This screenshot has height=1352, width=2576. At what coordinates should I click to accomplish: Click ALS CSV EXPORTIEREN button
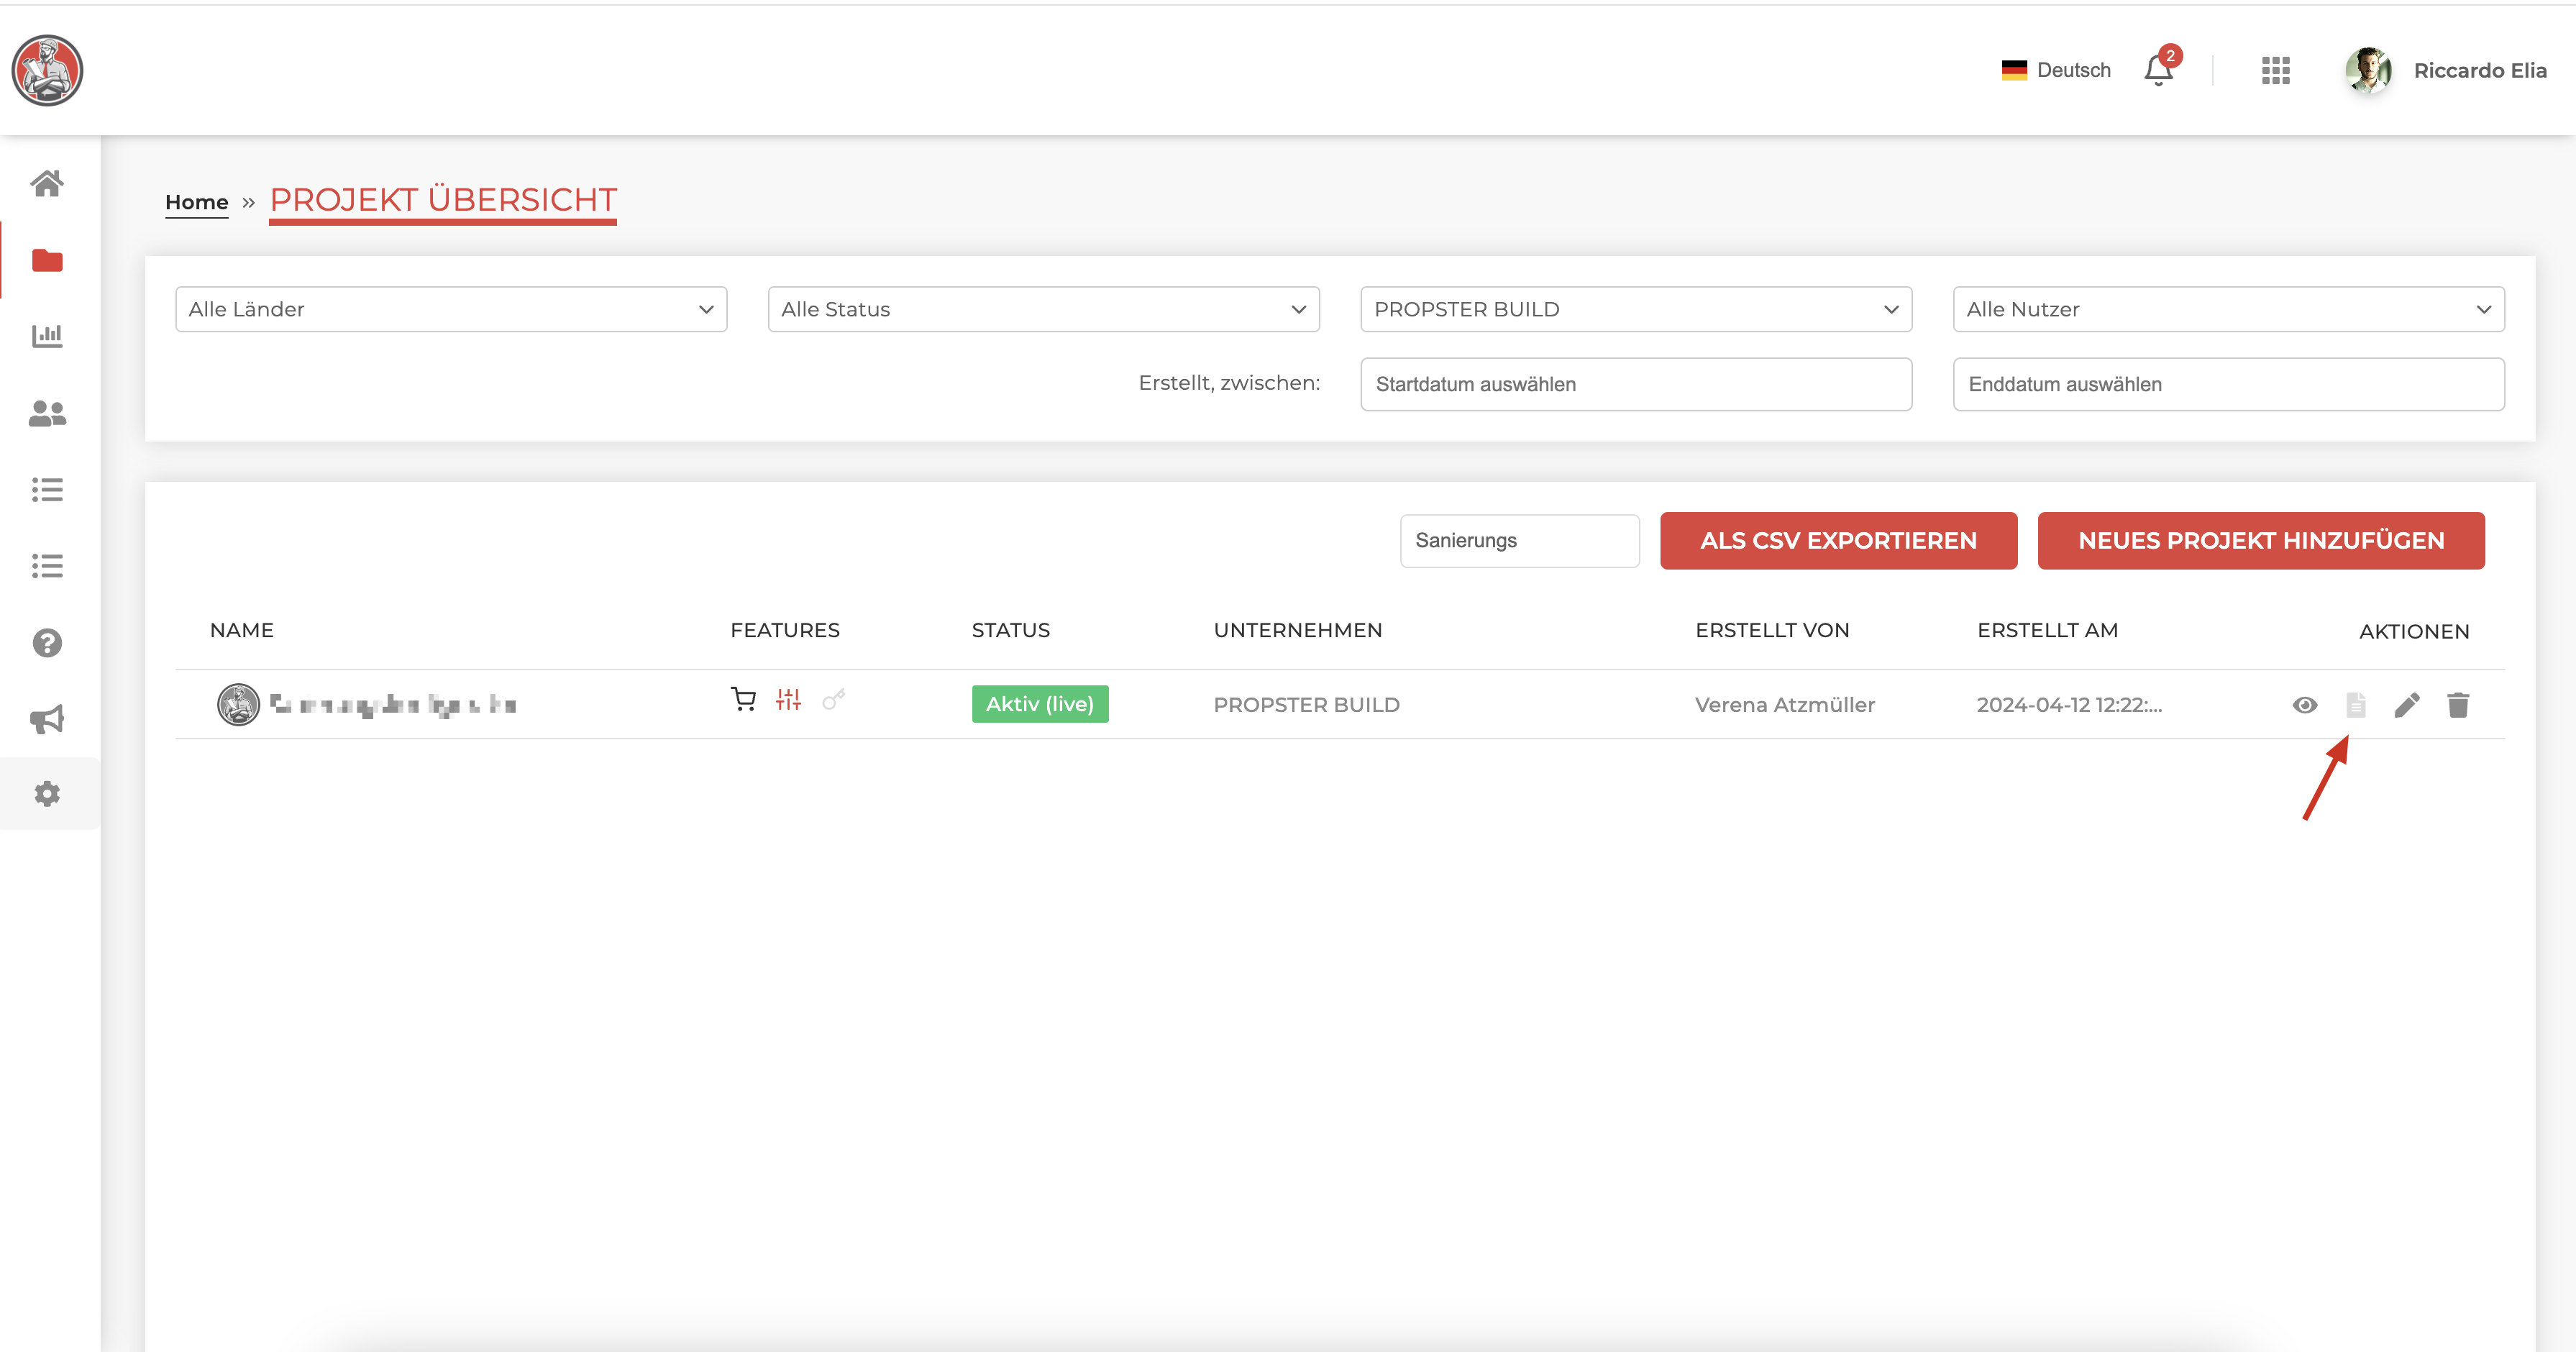click(1838, 541)
